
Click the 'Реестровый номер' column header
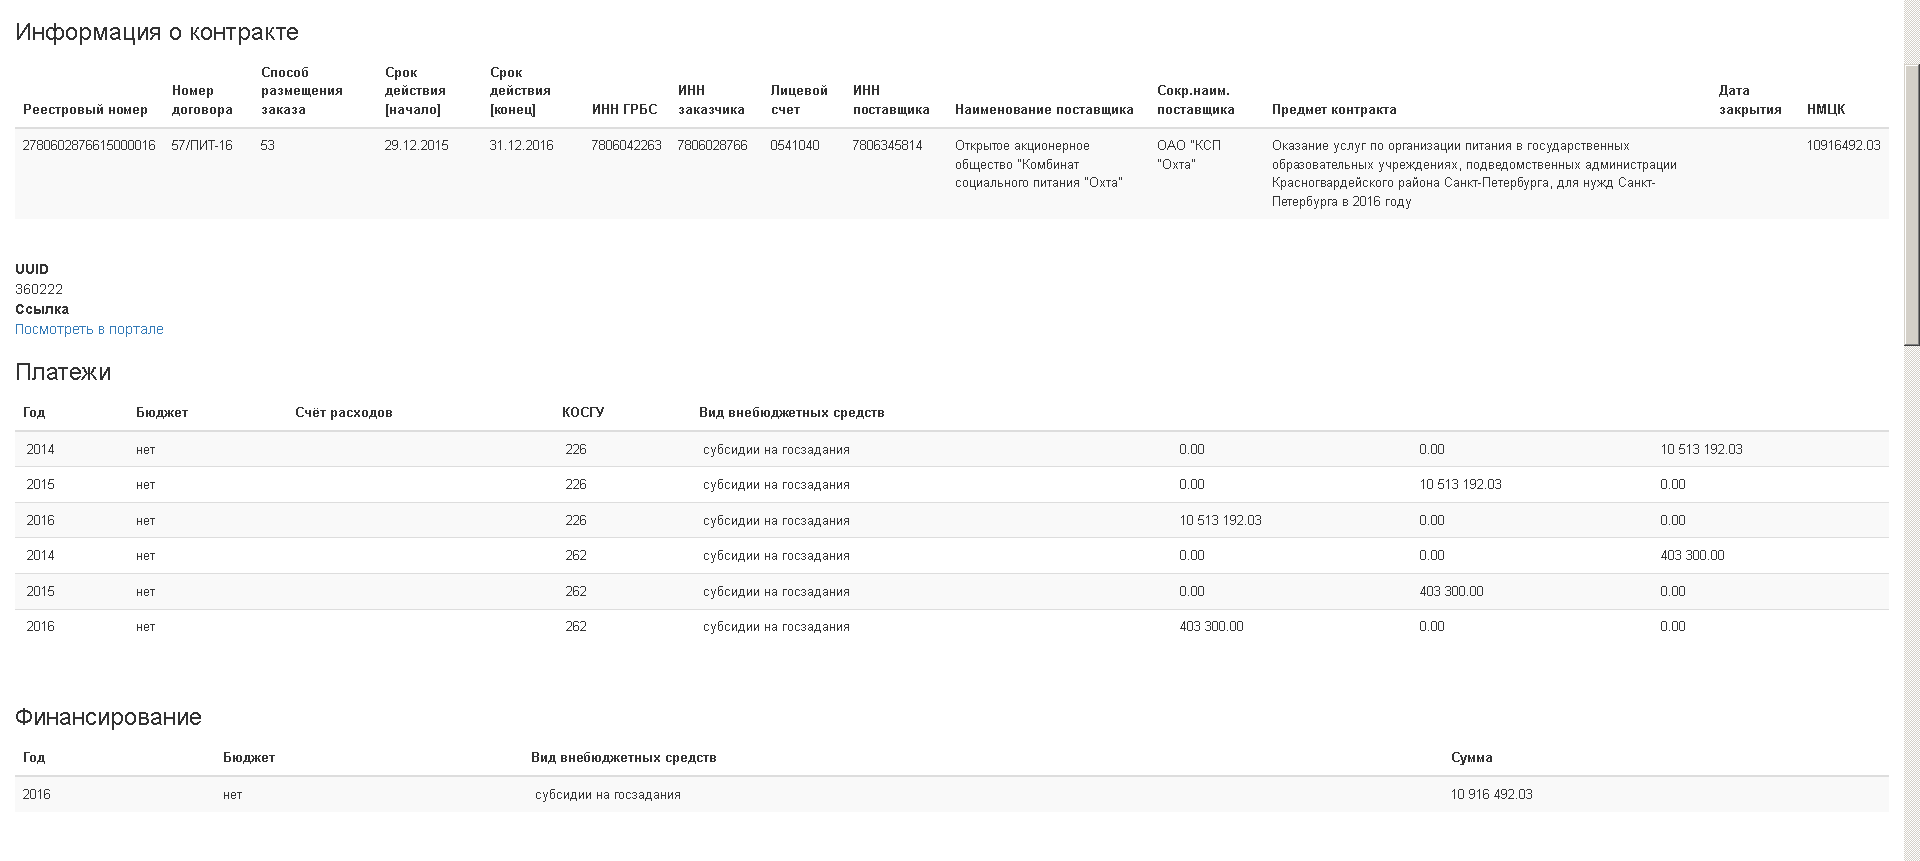85,109
